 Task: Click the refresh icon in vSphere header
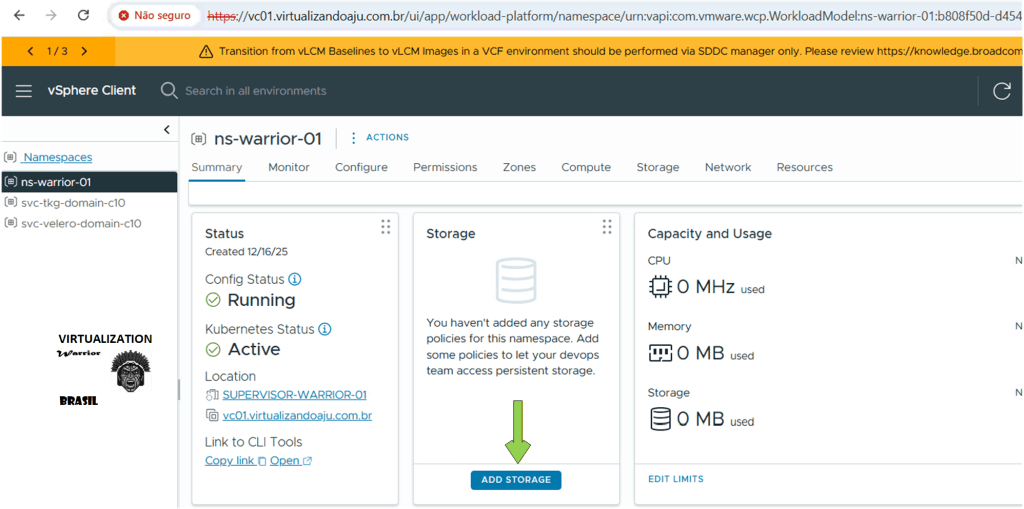pos(1001,91)
